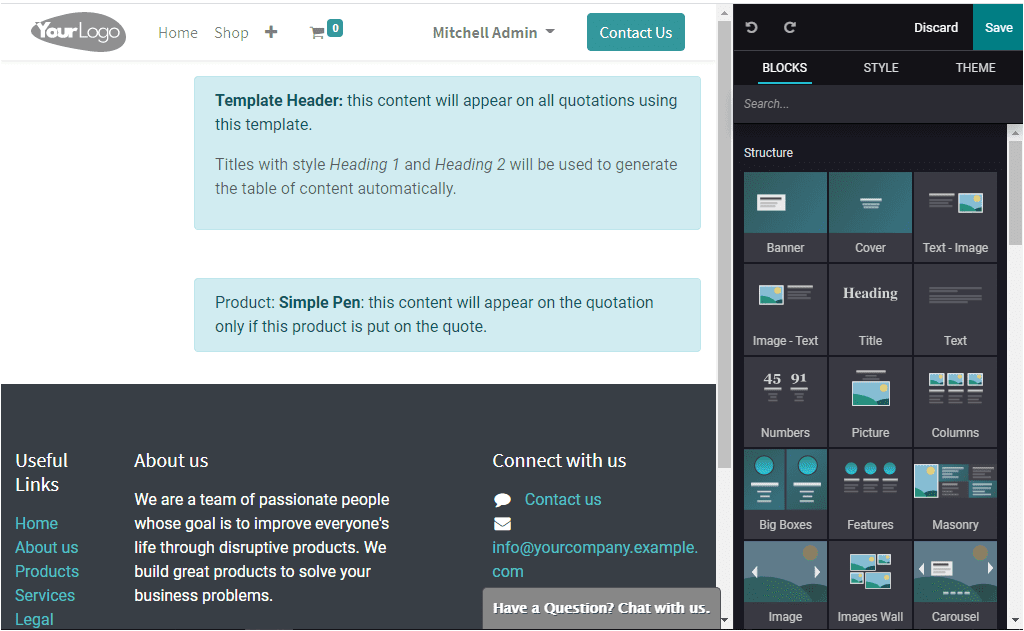Click the Save button
The width and height of the screenshot is (1024, 631).
pos(997,27)
